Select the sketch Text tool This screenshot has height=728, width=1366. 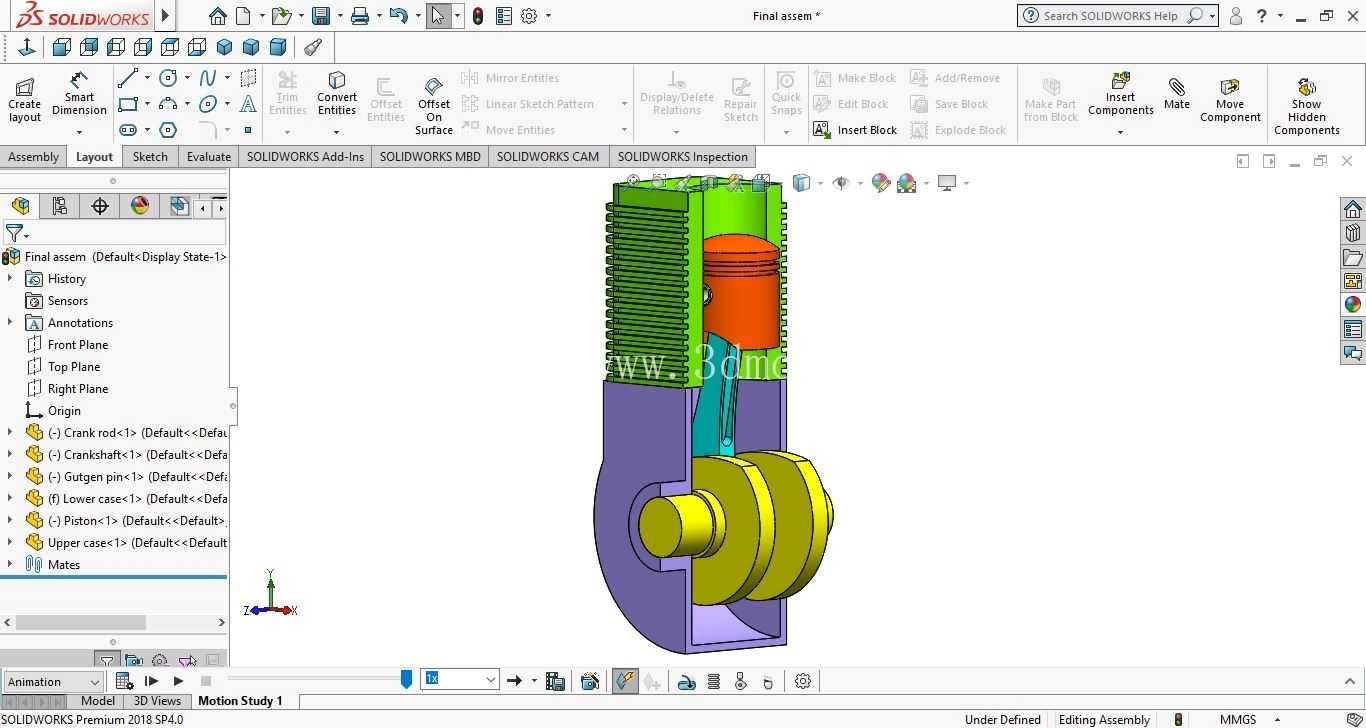pos(248,104)
